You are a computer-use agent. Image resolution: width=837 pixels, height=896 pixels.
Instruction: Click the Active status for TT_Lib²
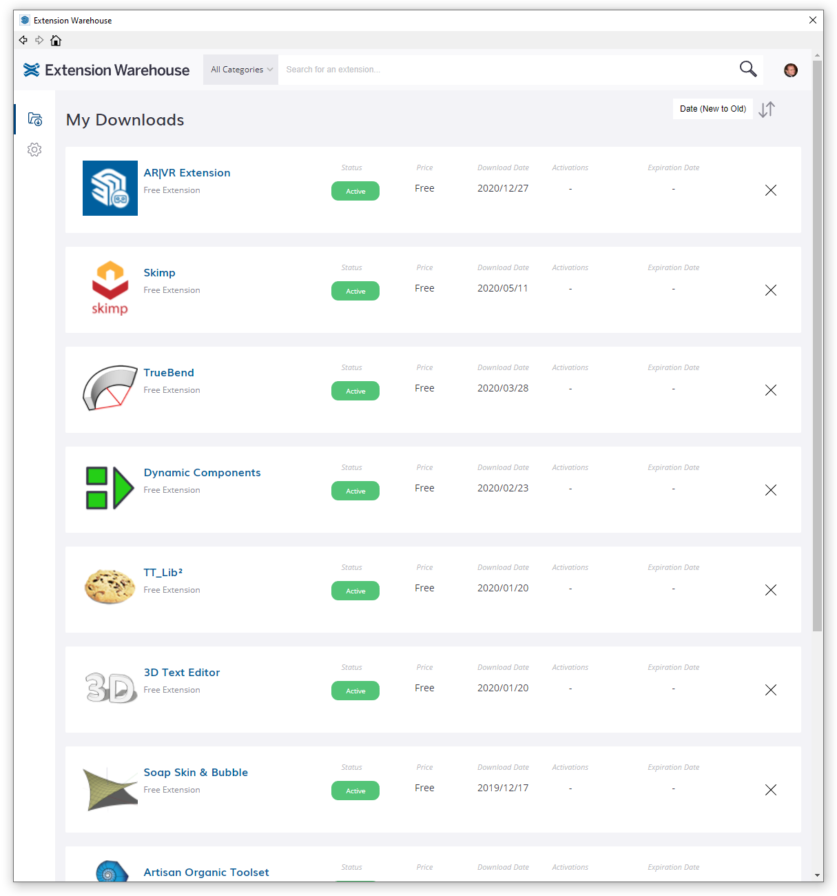pos(355,591)
